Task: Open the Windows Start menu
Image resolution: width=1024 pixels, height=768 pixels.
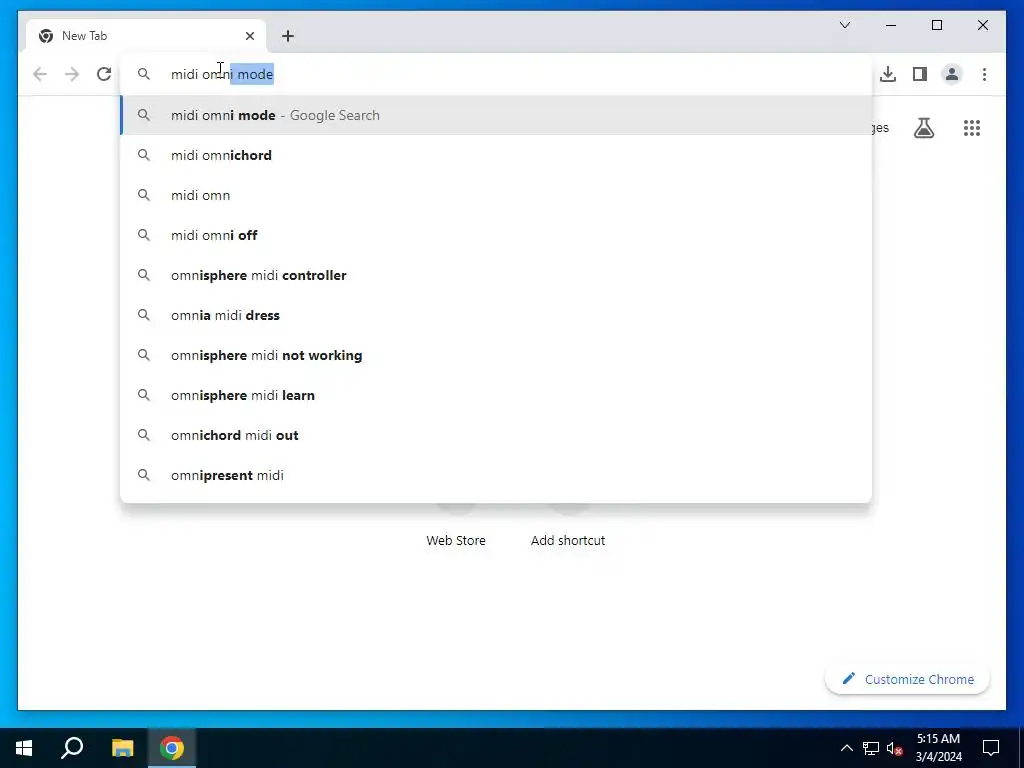Action: tap(24, 748)
